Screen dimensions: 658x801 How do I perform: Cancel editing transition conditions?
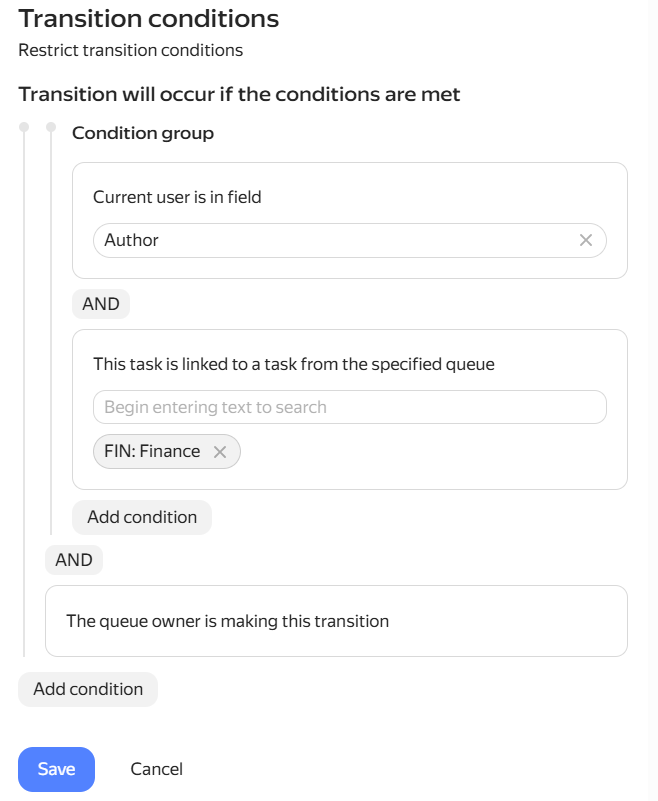point(156,769)
